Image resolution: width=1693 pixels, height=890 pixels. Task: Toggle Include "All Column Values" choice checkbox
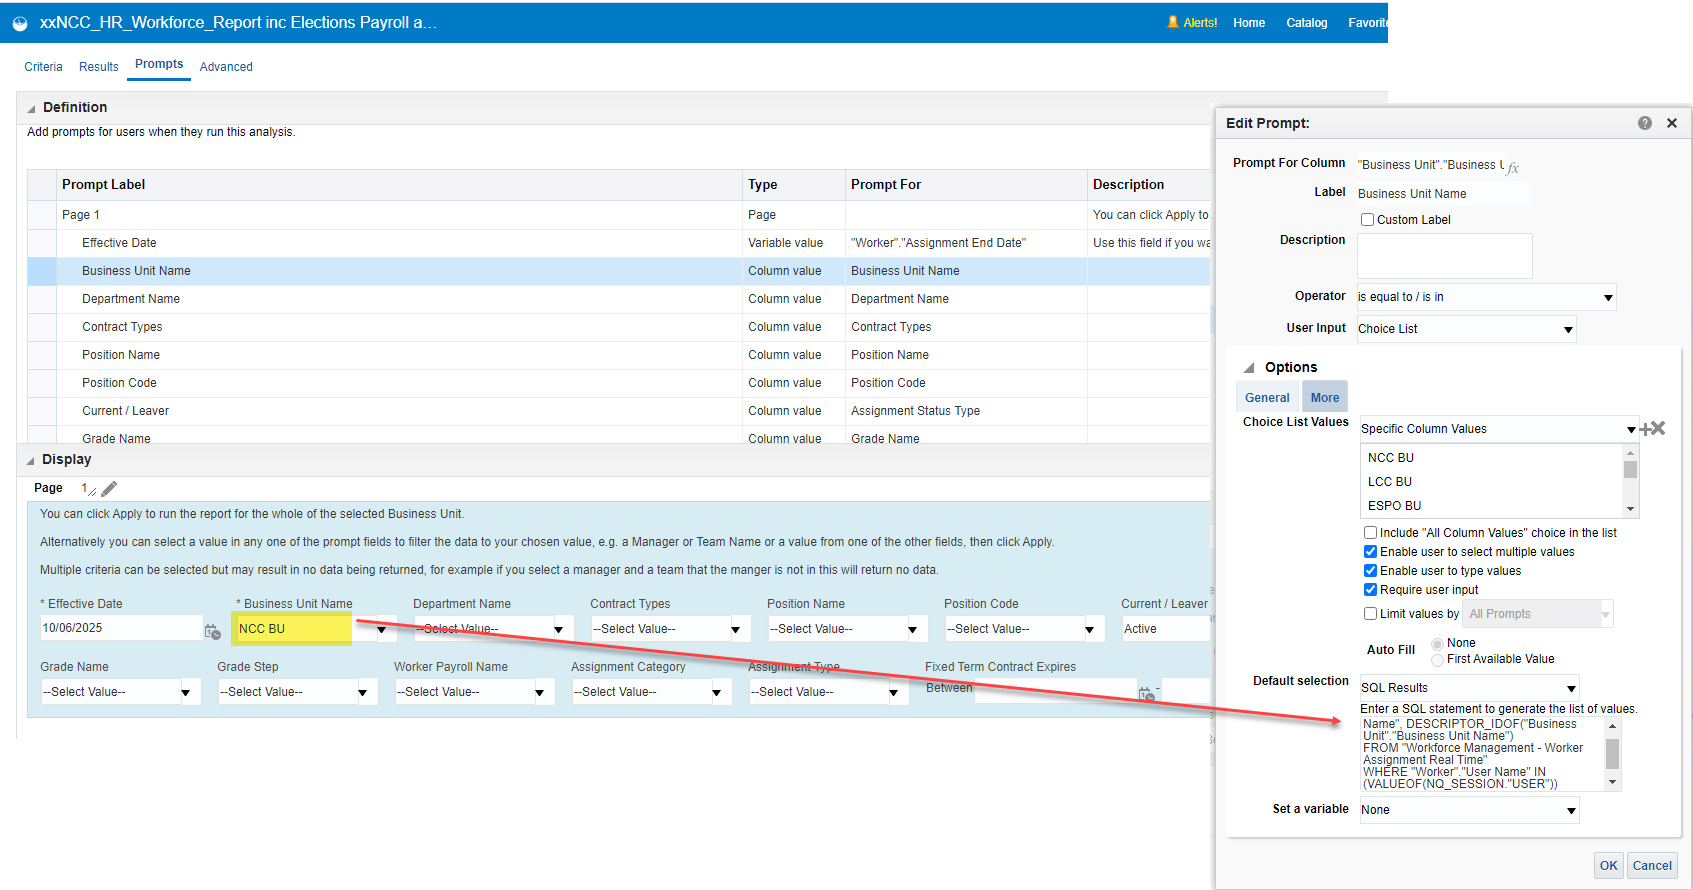point(1370,533)
